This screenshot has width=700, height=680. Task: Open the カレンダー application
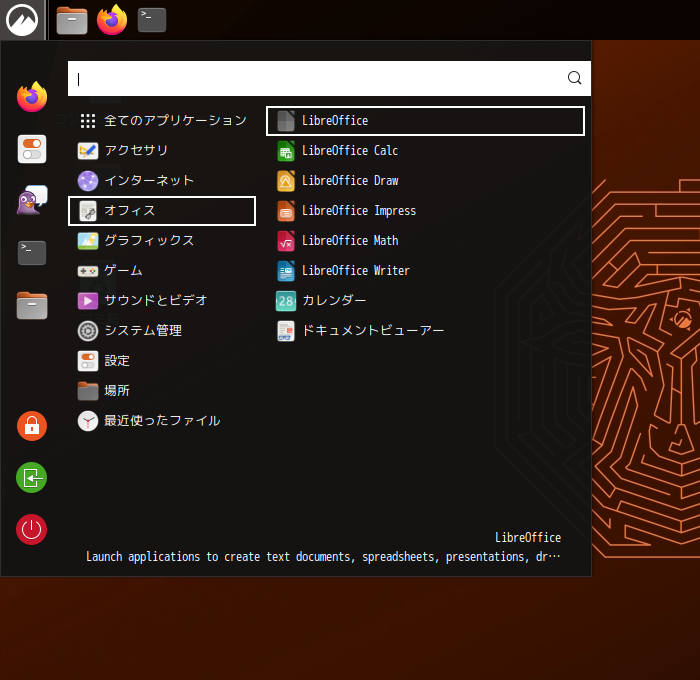coord(425,300)
